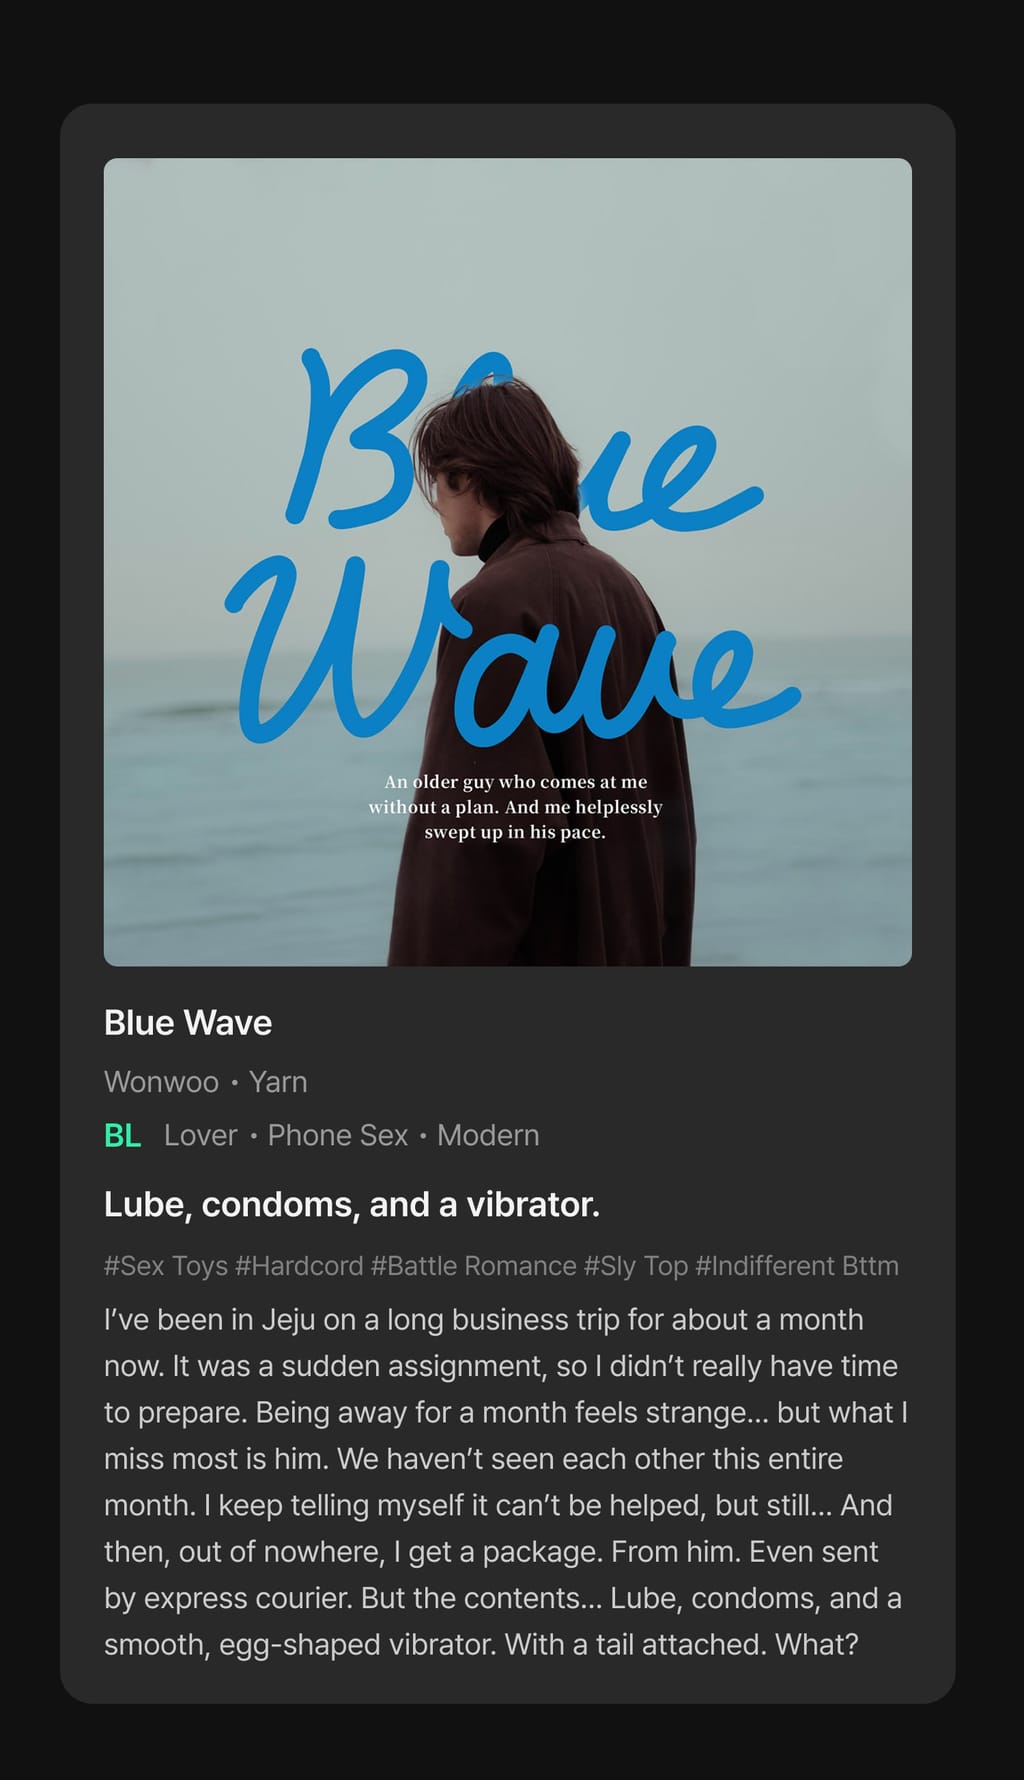Image resolution: width=1024 pixels, height=1780 pixels.
Task: Open illustrator Yarn's page
Action: point(278,1082)
